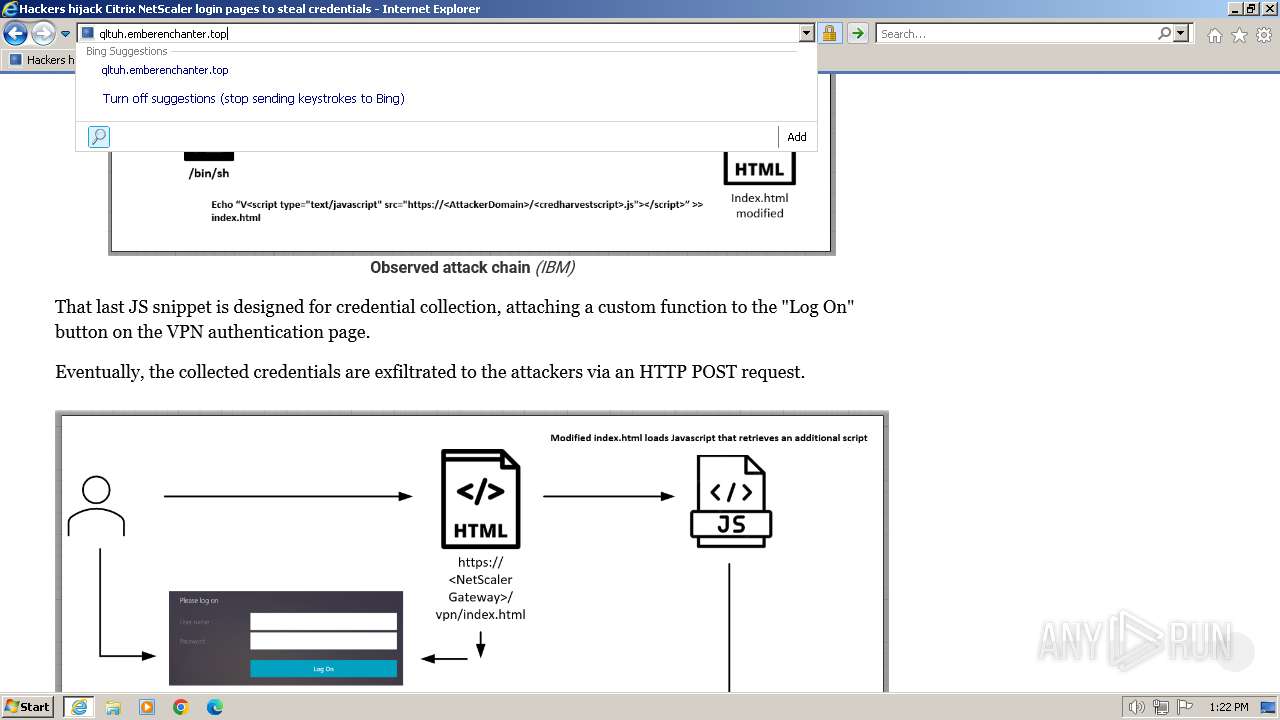Open the Home page icon
Viewport: 1280px width, 720px height.
pyautogui.click(x=1214, y=35)
